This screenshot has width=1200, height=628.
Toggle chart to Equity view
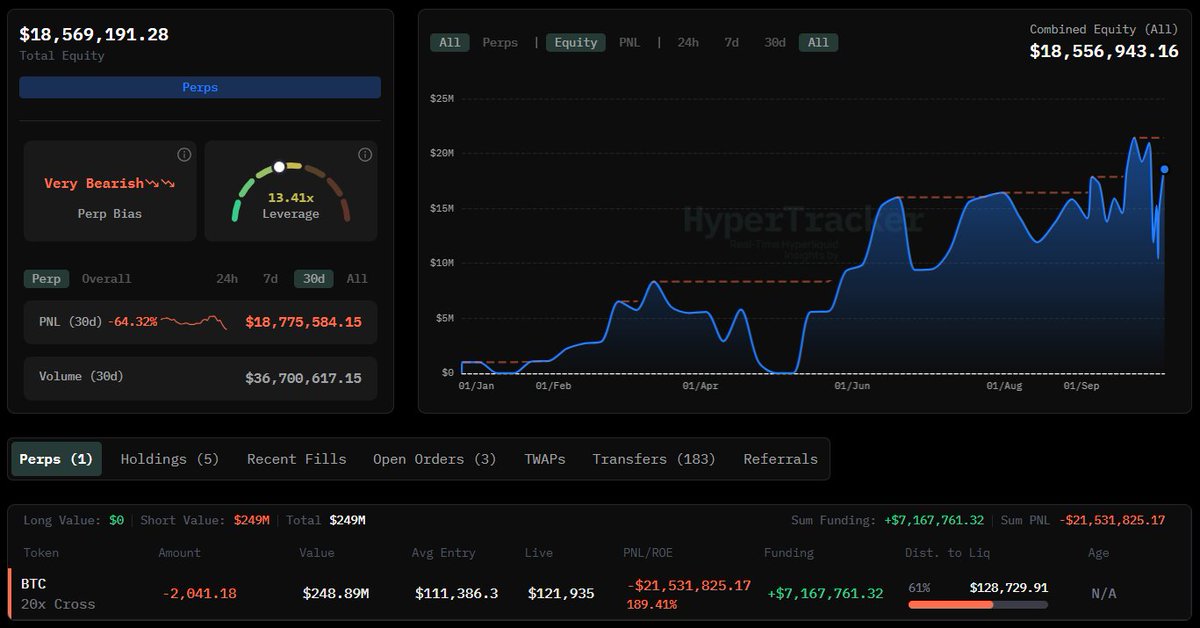(575, 43)
